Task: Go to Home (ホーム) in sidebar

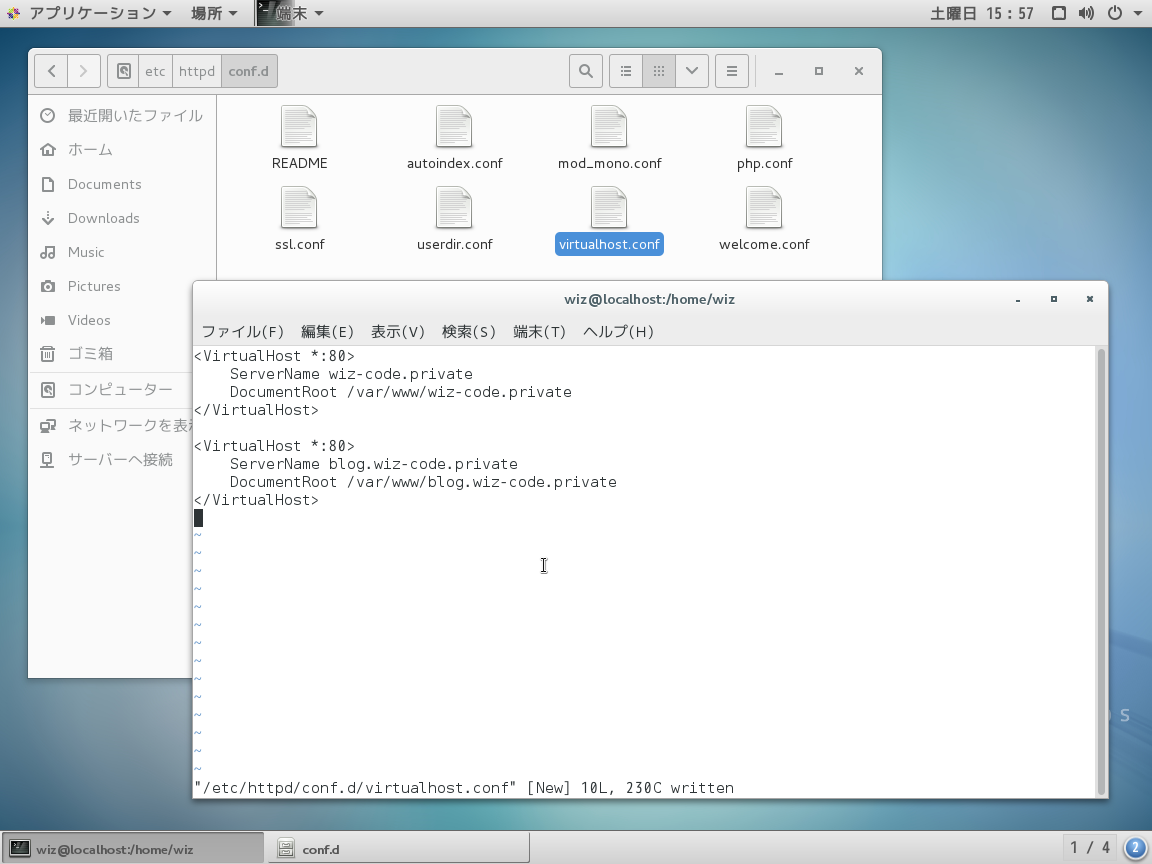Action: tap(122, 150)
